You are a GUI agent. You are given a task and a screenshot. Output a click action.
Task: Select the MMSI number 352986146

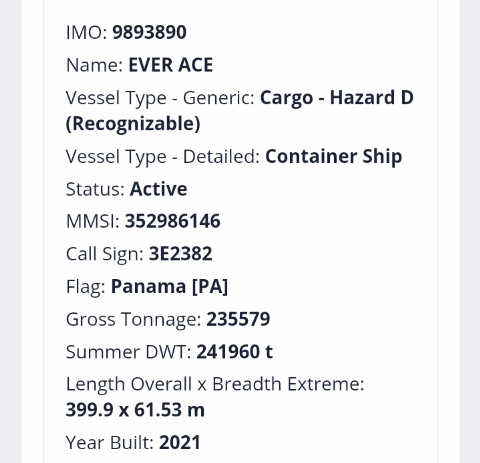173,221
